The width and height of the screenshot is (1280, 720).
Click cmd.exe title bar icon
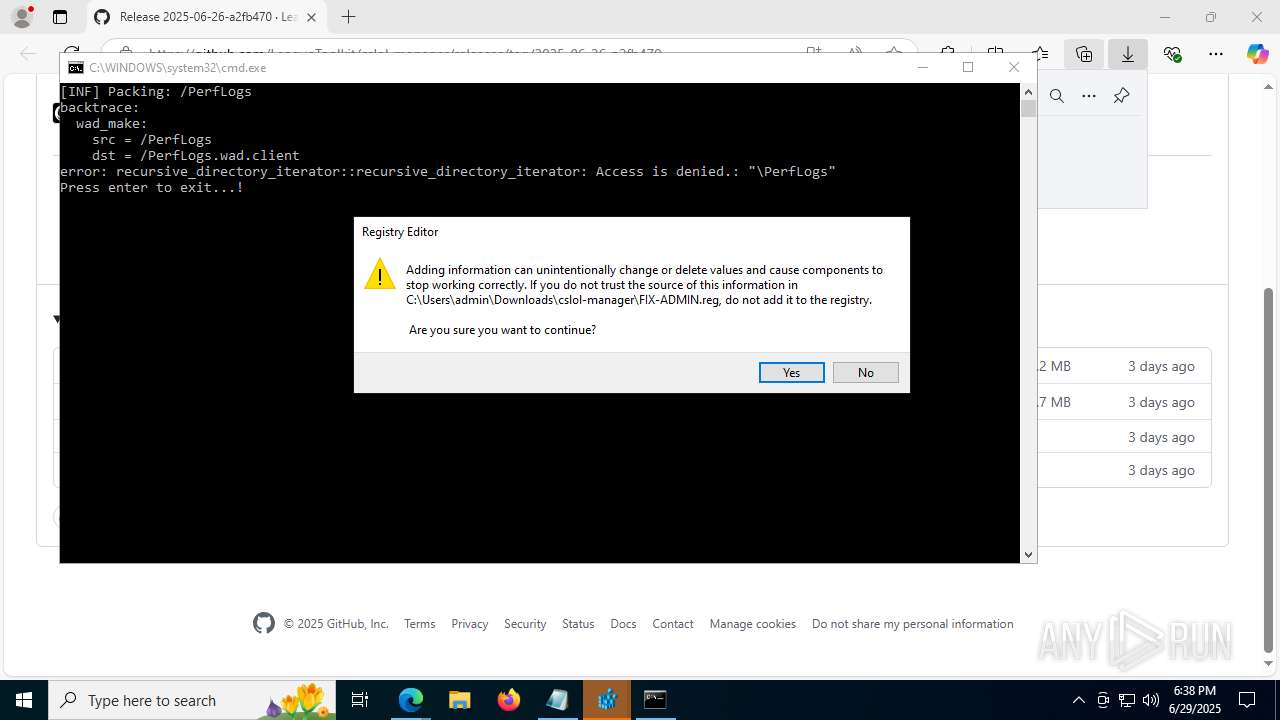(75, 67)
